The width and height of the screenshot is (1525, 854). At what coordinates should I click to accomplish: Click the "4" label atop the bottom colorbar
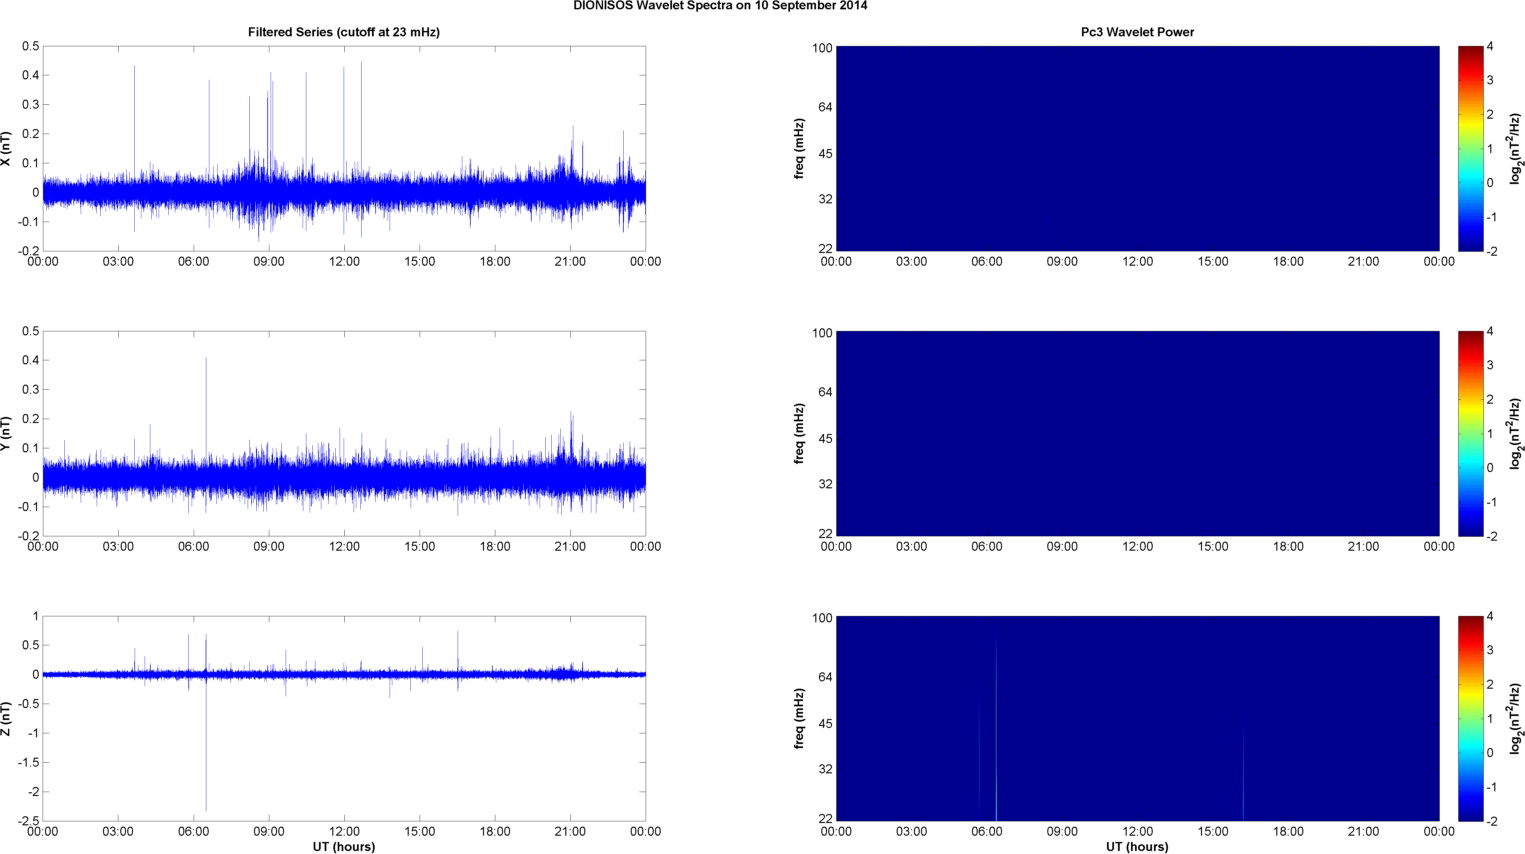coord(1490,617)
